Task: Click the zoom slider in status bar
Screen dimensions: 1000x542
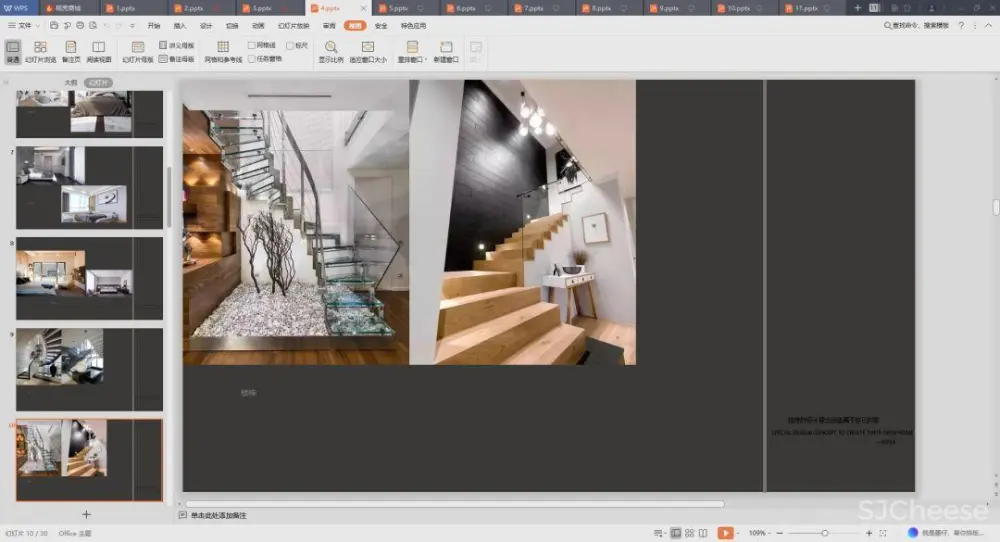Action: click(823, 533)
